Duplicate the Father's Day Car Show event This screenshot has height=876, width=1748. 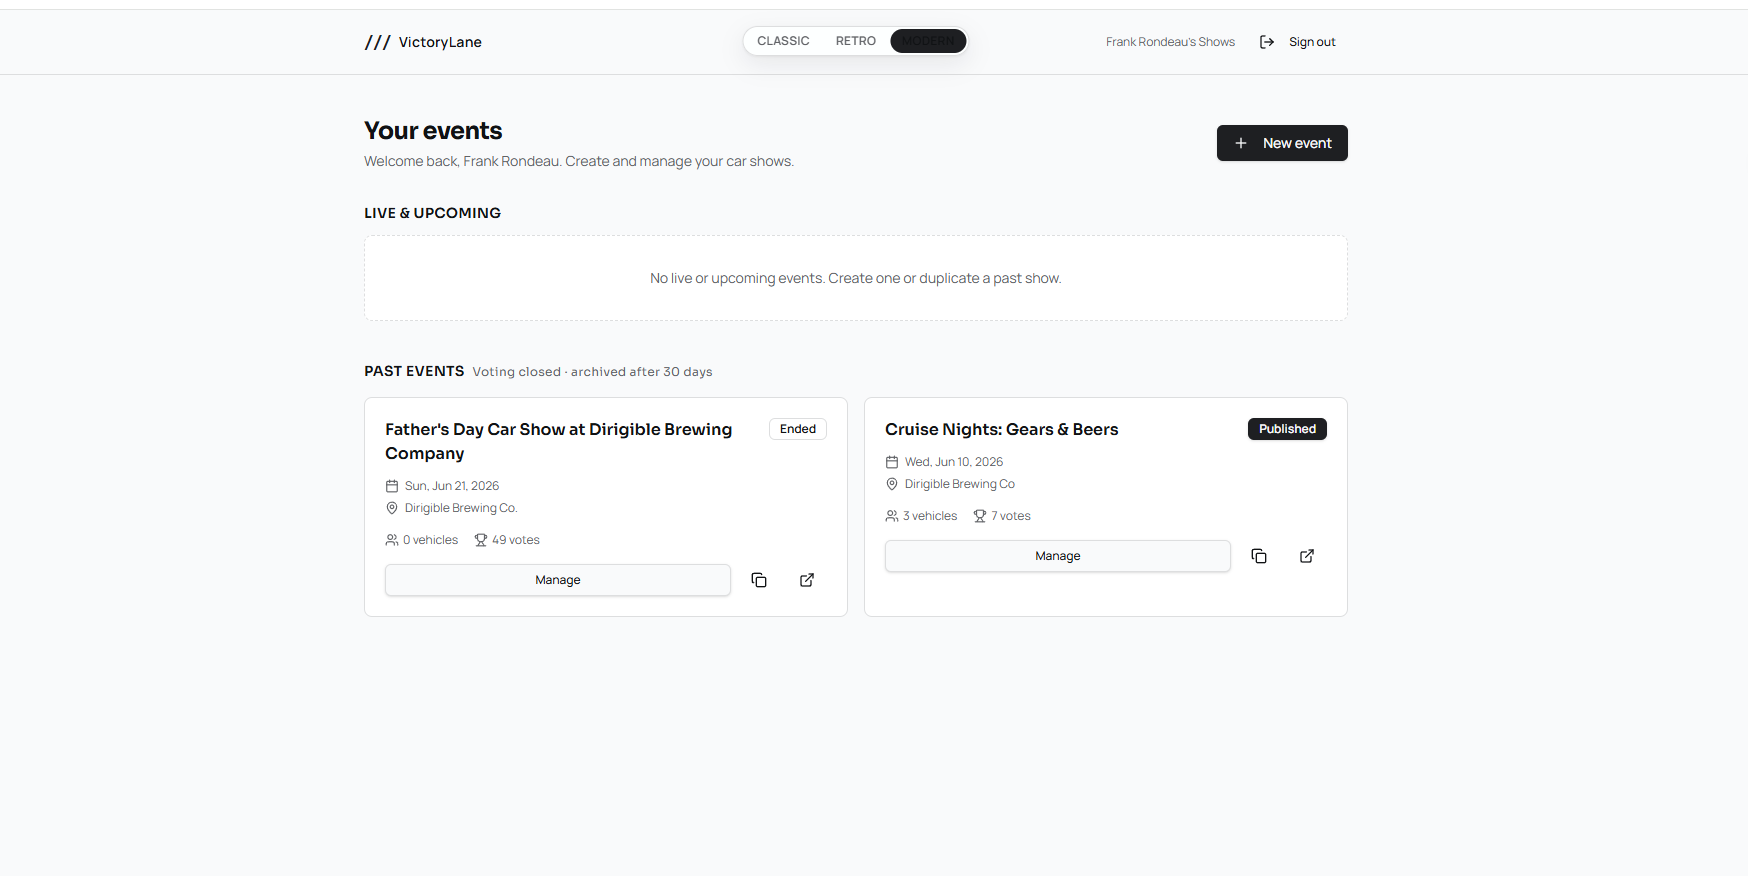759,580
